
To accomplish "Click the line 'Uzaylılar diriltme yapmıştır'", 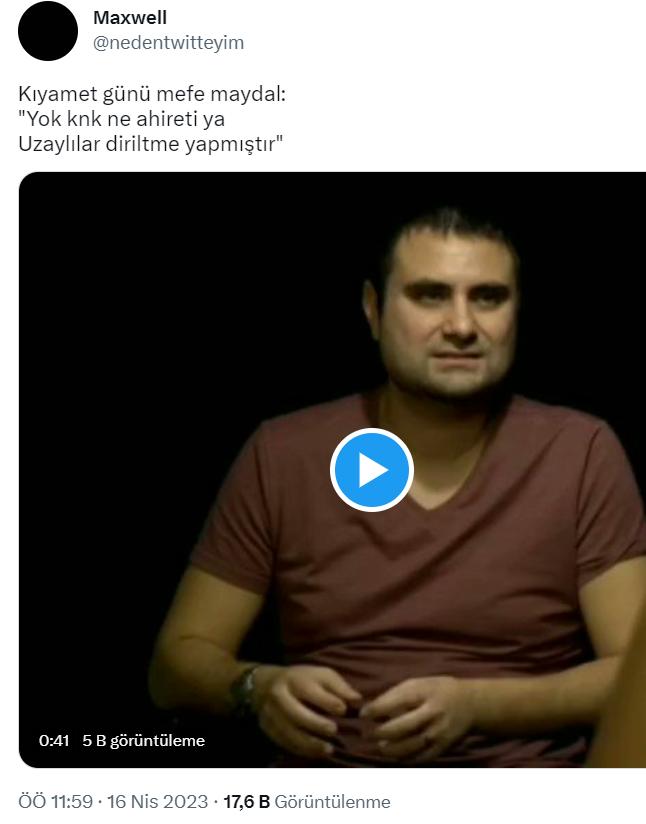I will [x=151, y=144].
